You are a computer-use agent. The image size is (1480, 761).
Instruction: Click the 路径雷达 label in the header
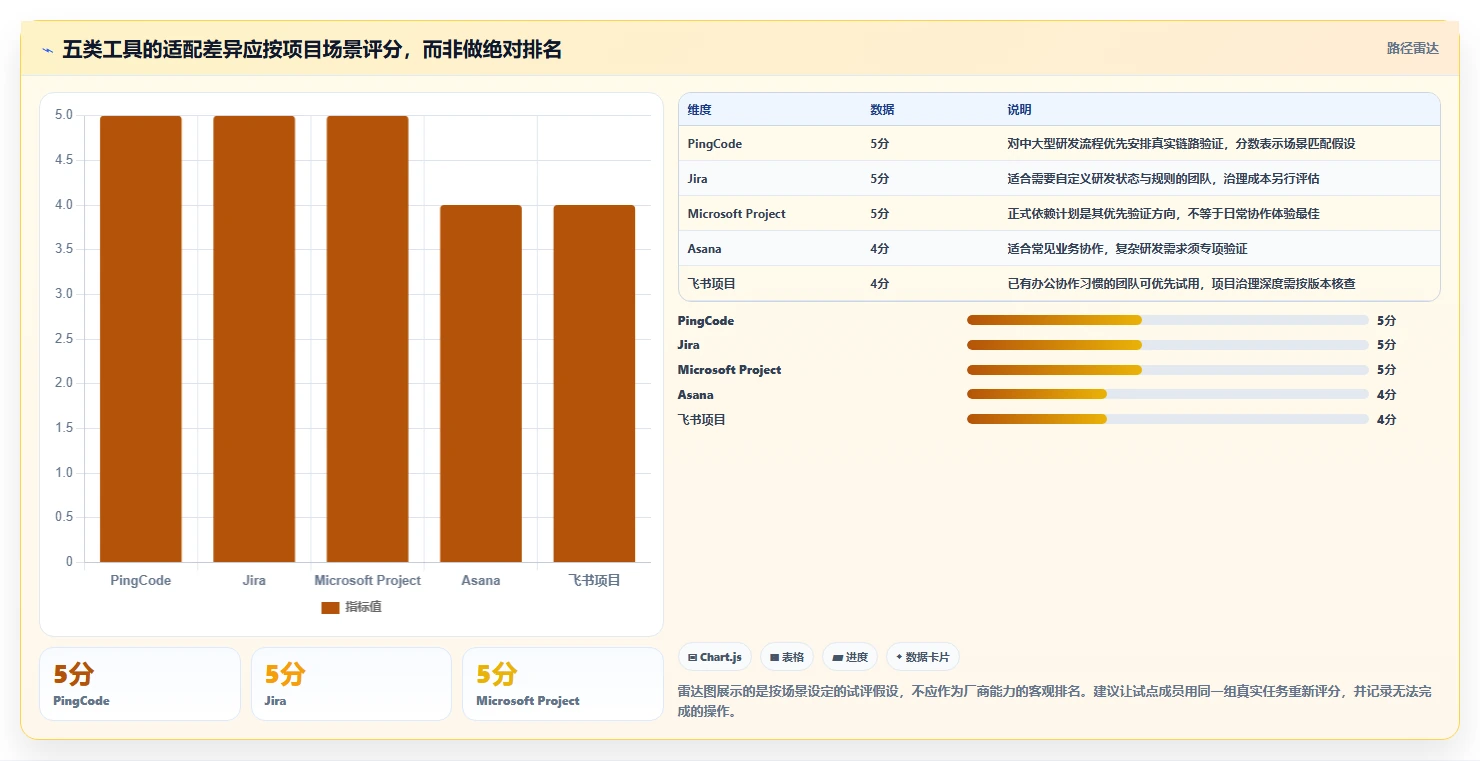(1412, 48)
